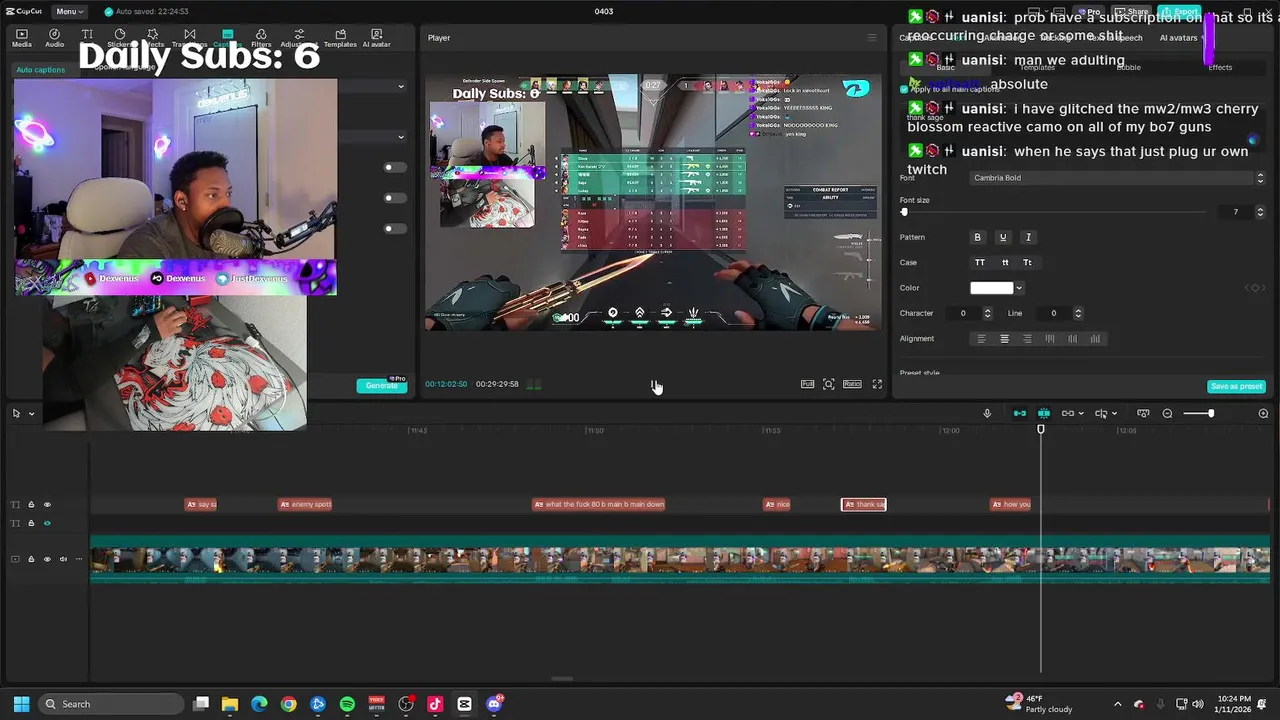1280x720 pixels.
Task: Click the taskbar Search box
Action: [x=112, y=704]
